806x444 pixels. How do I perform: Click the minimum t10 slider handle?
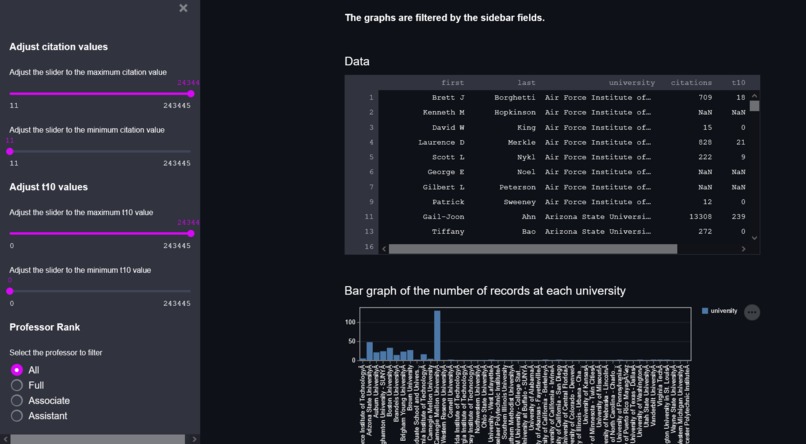pyautogui.click(x=10, y=291)
